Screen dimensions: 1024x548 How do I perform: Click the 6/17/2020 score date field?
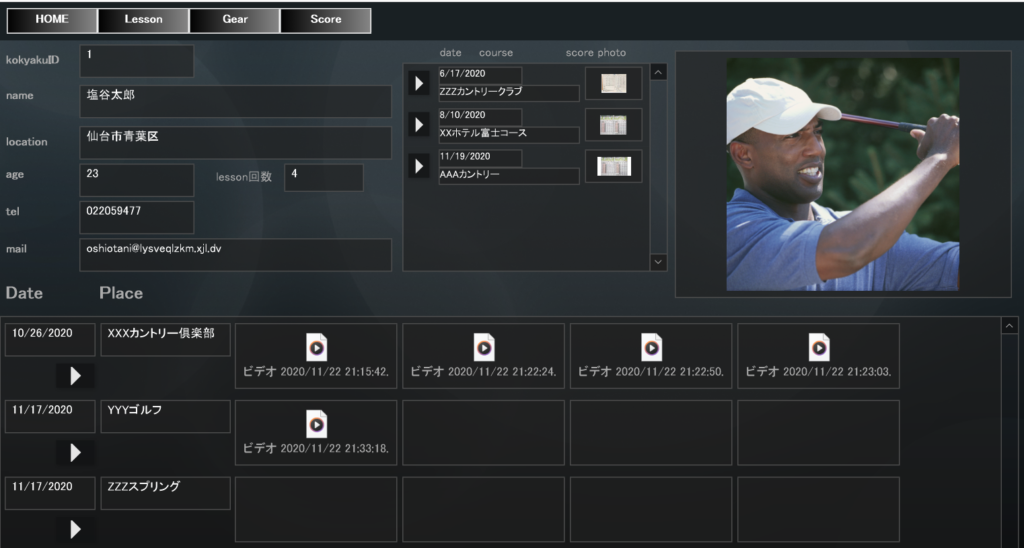click(x=480, y=74)
